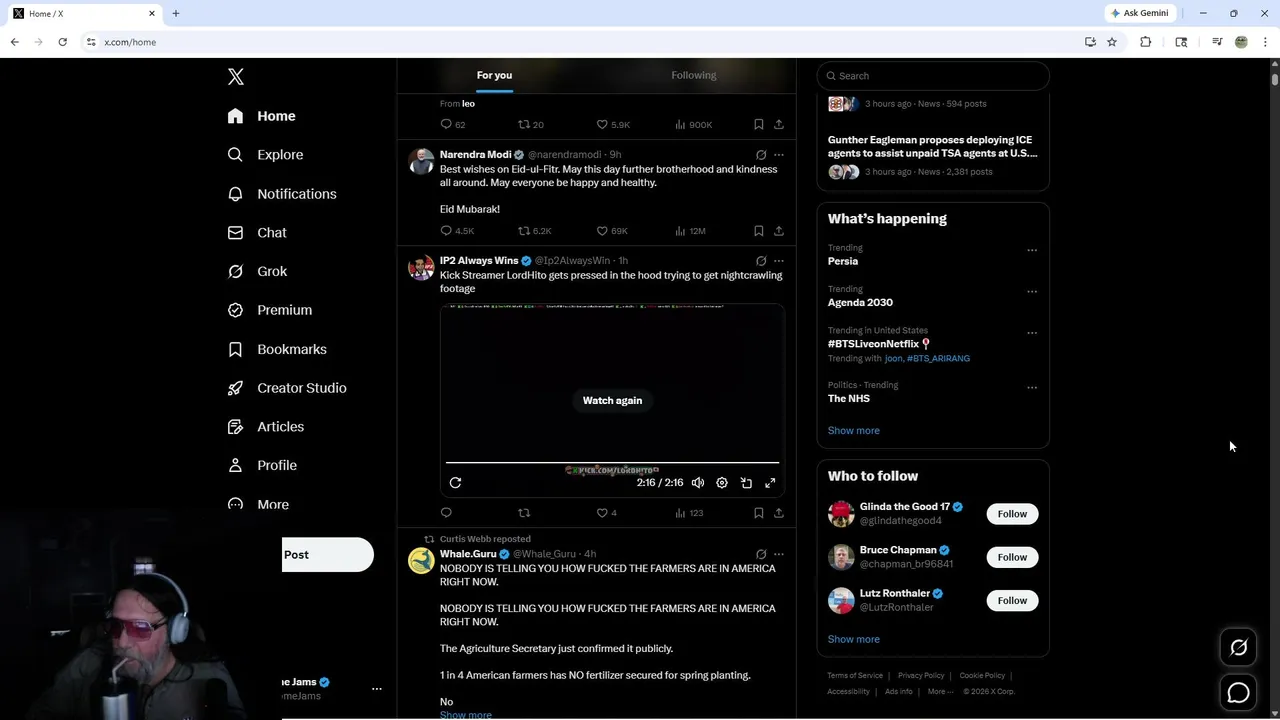Image resolution: width=1280 pixels, height=720 pixels.
Task: Click the Search field
Action: (933, 76)
